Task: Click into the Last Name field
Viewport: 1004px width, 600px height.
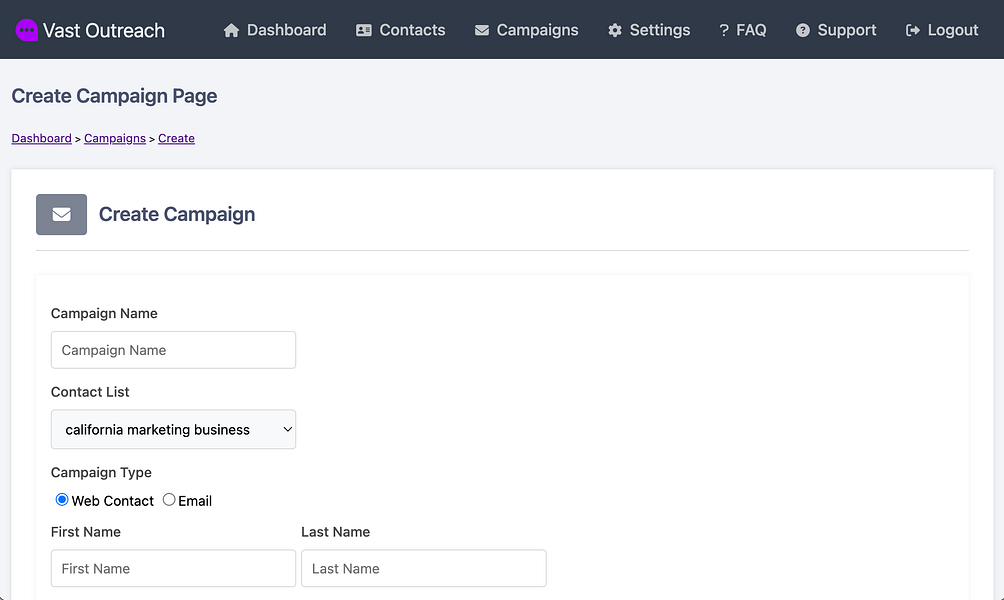Action: click(423, 568)
